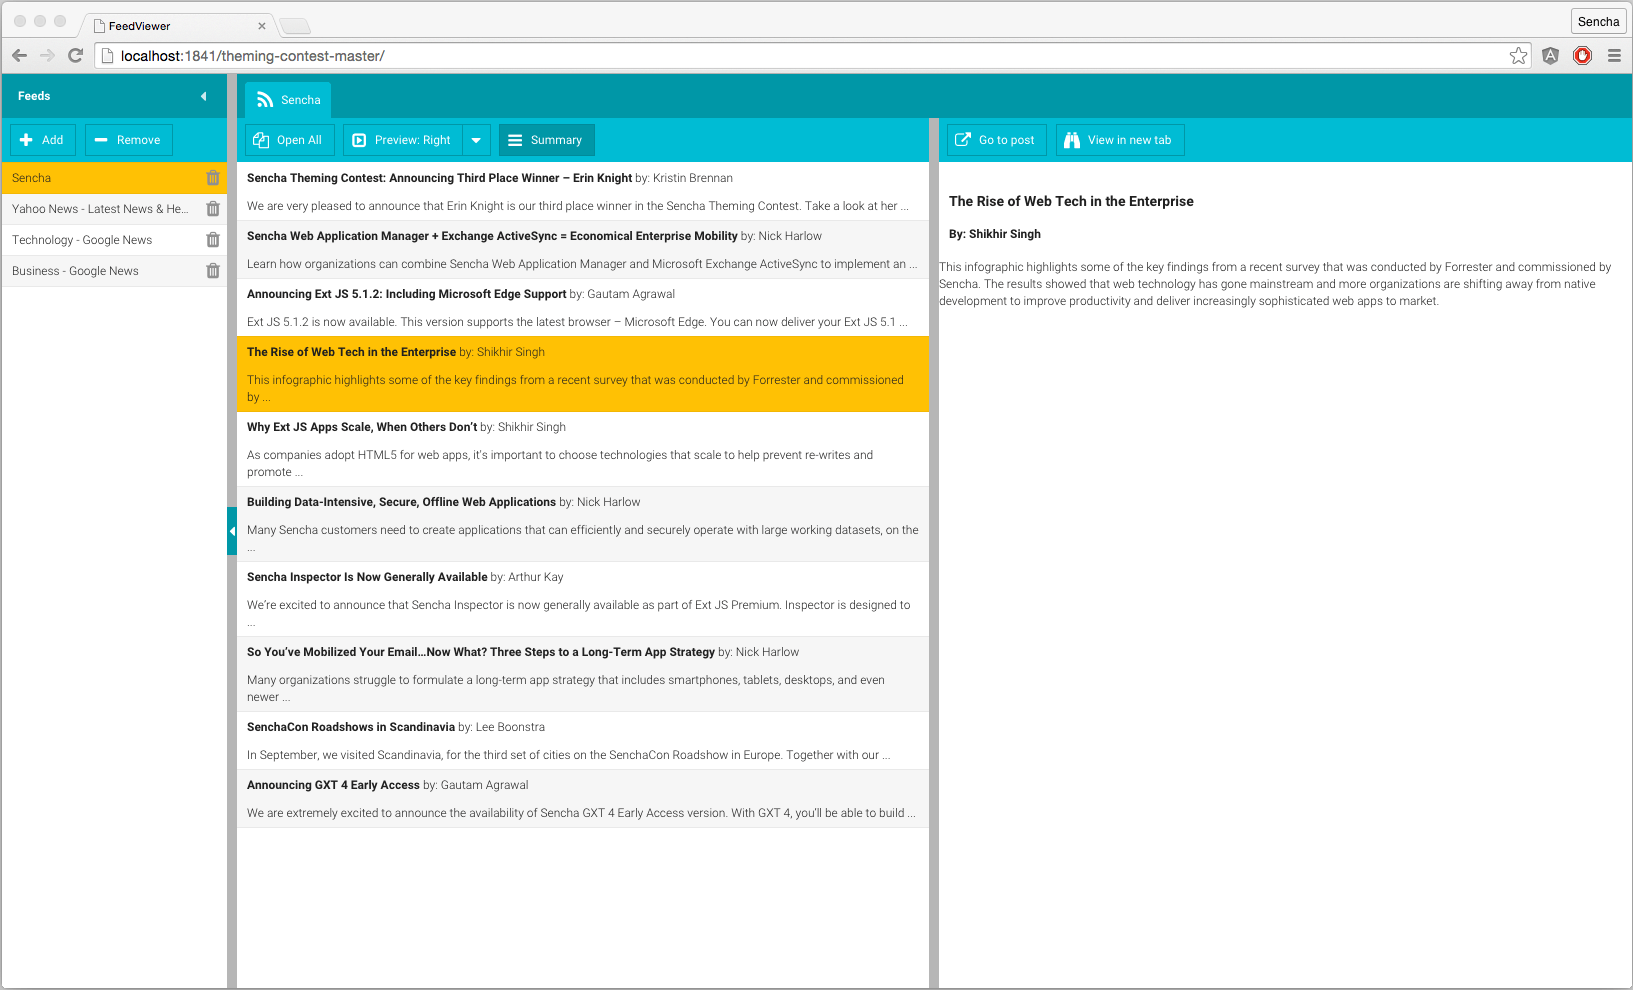Add a new feed
1633x990 pixels.
point(42,140)
